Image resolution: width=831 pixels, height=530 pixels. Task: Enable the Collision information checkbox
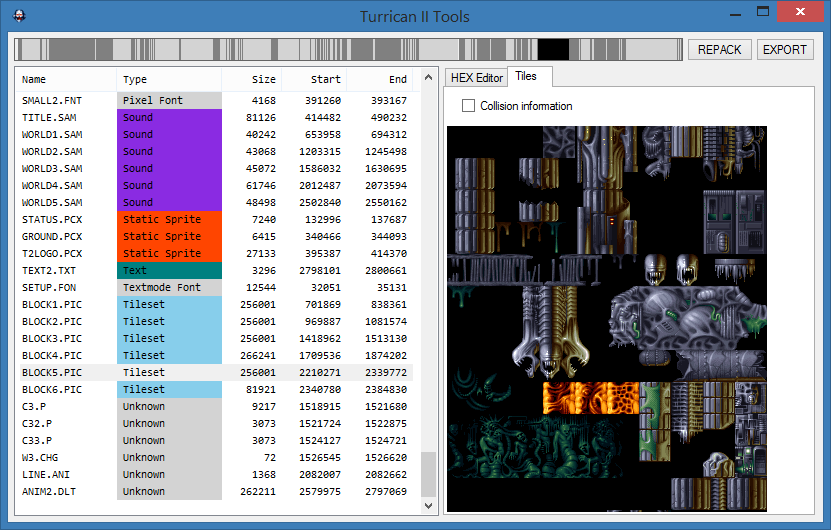point(468,105)
